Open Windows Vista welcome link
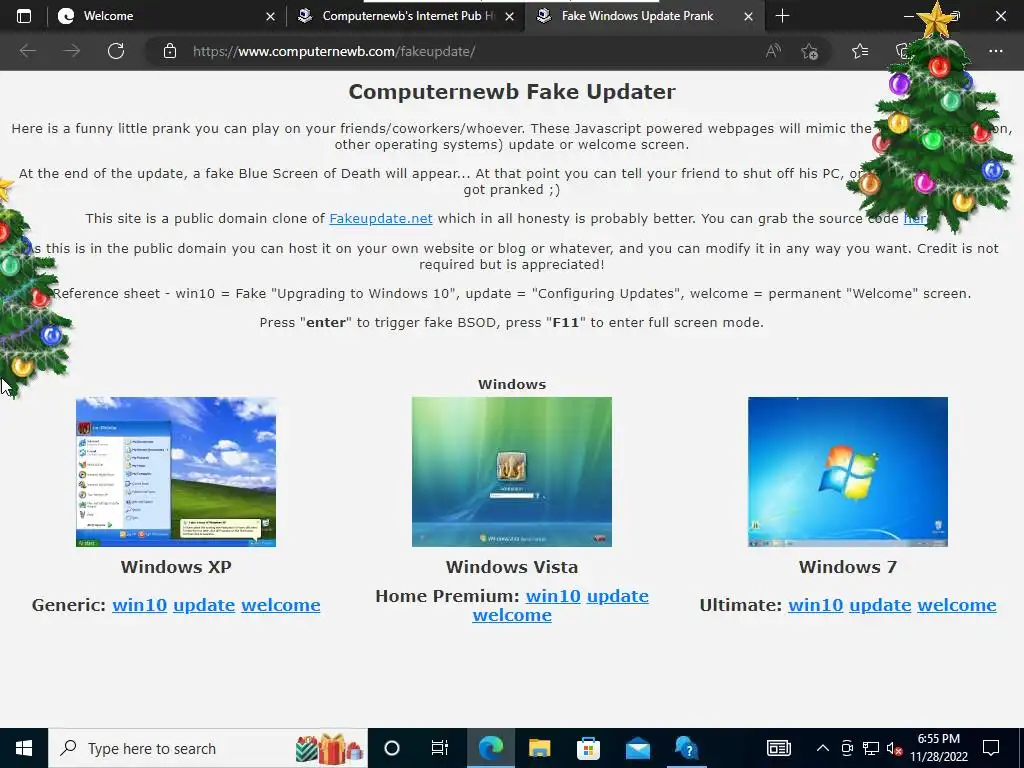 [512, 615]
